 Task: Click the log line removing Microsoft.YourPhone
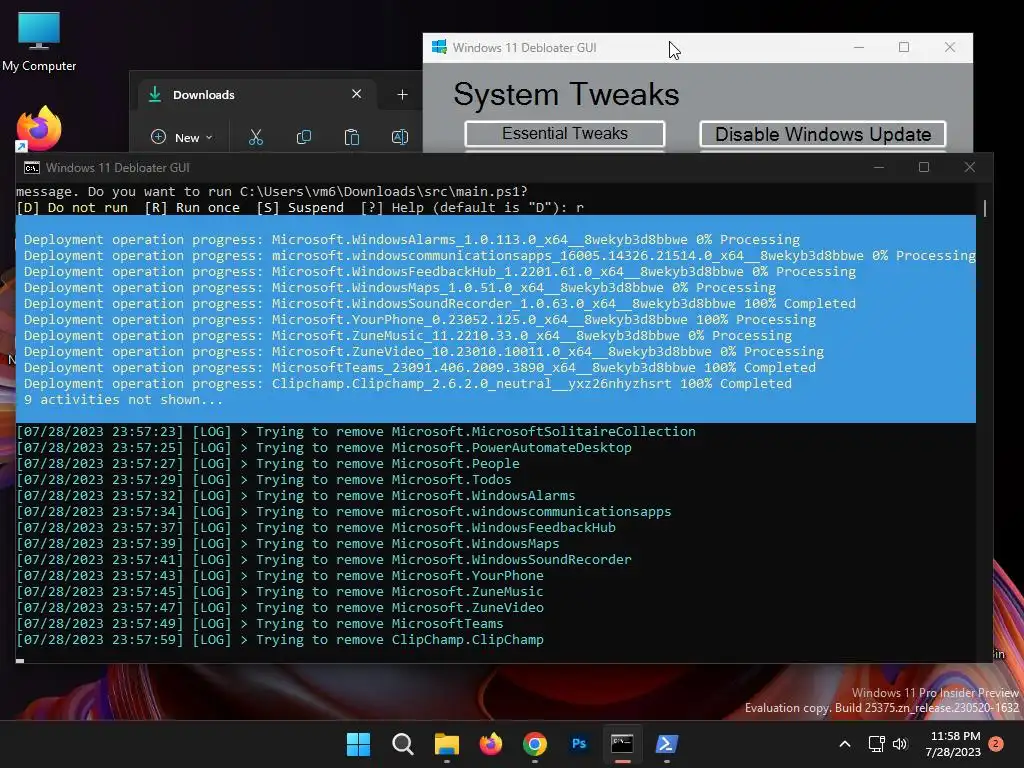tap(280, 575)
